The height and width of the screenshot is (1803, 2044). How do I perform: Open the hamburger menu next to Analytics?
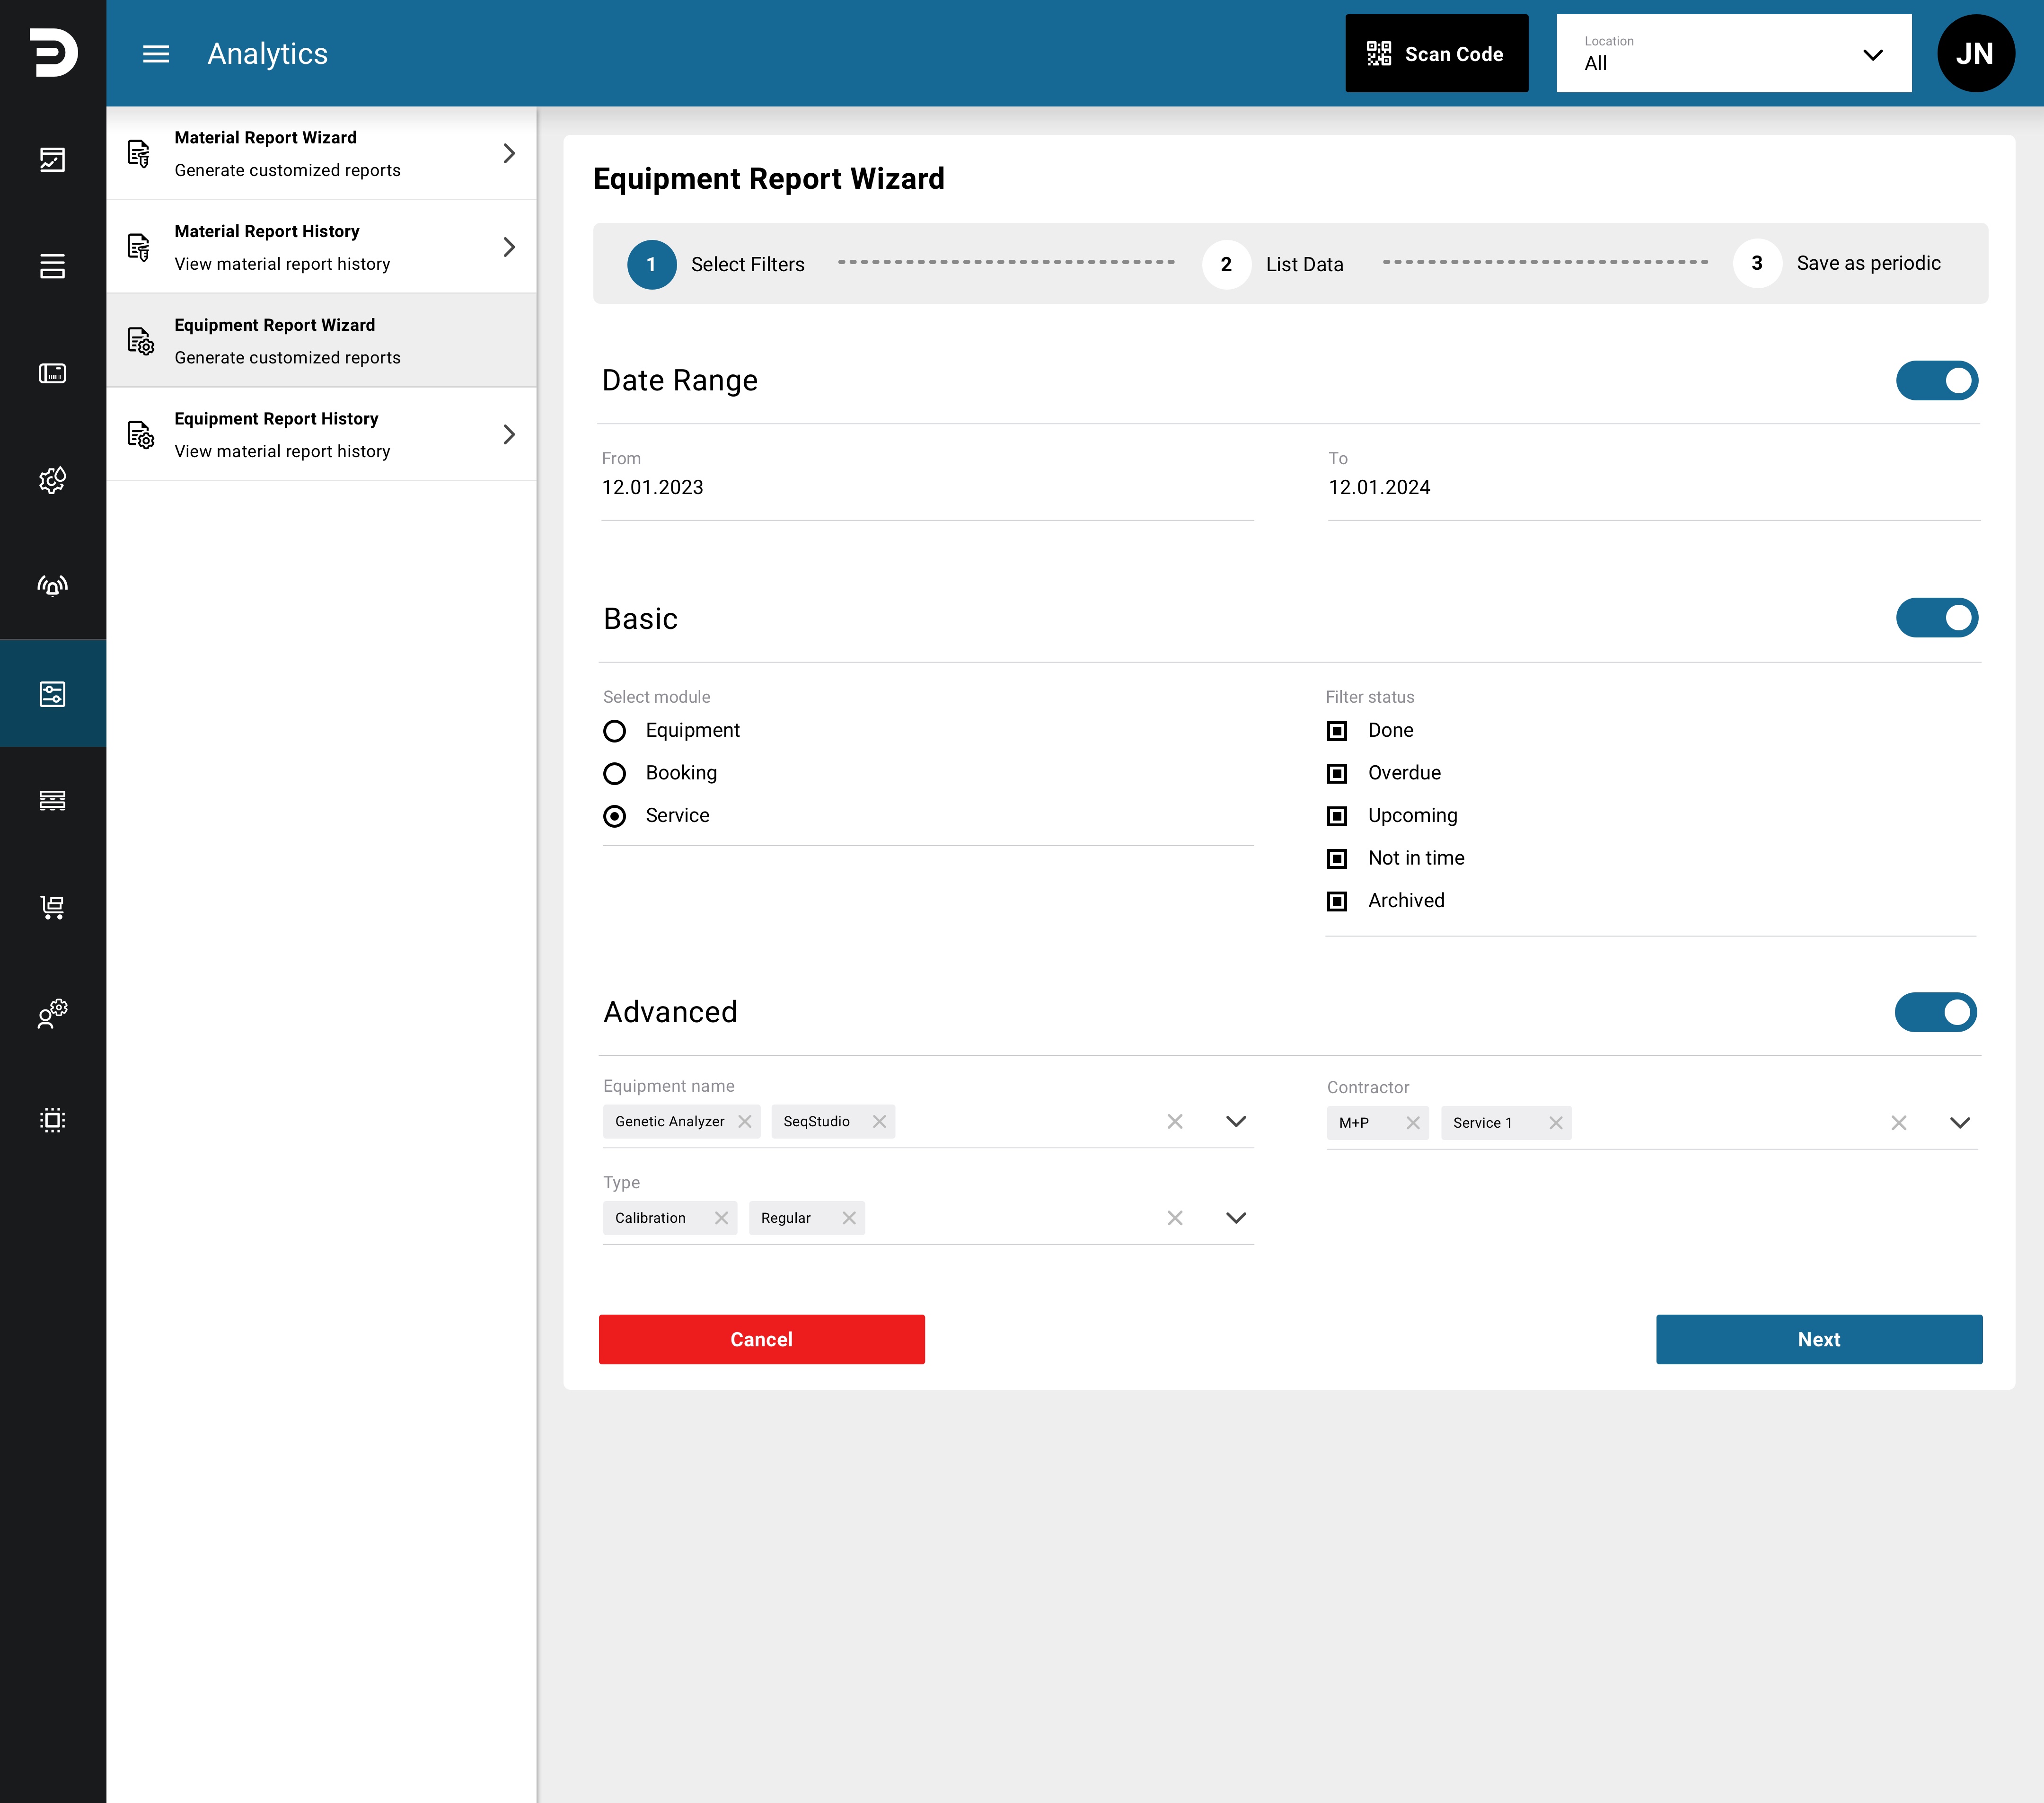156,54
